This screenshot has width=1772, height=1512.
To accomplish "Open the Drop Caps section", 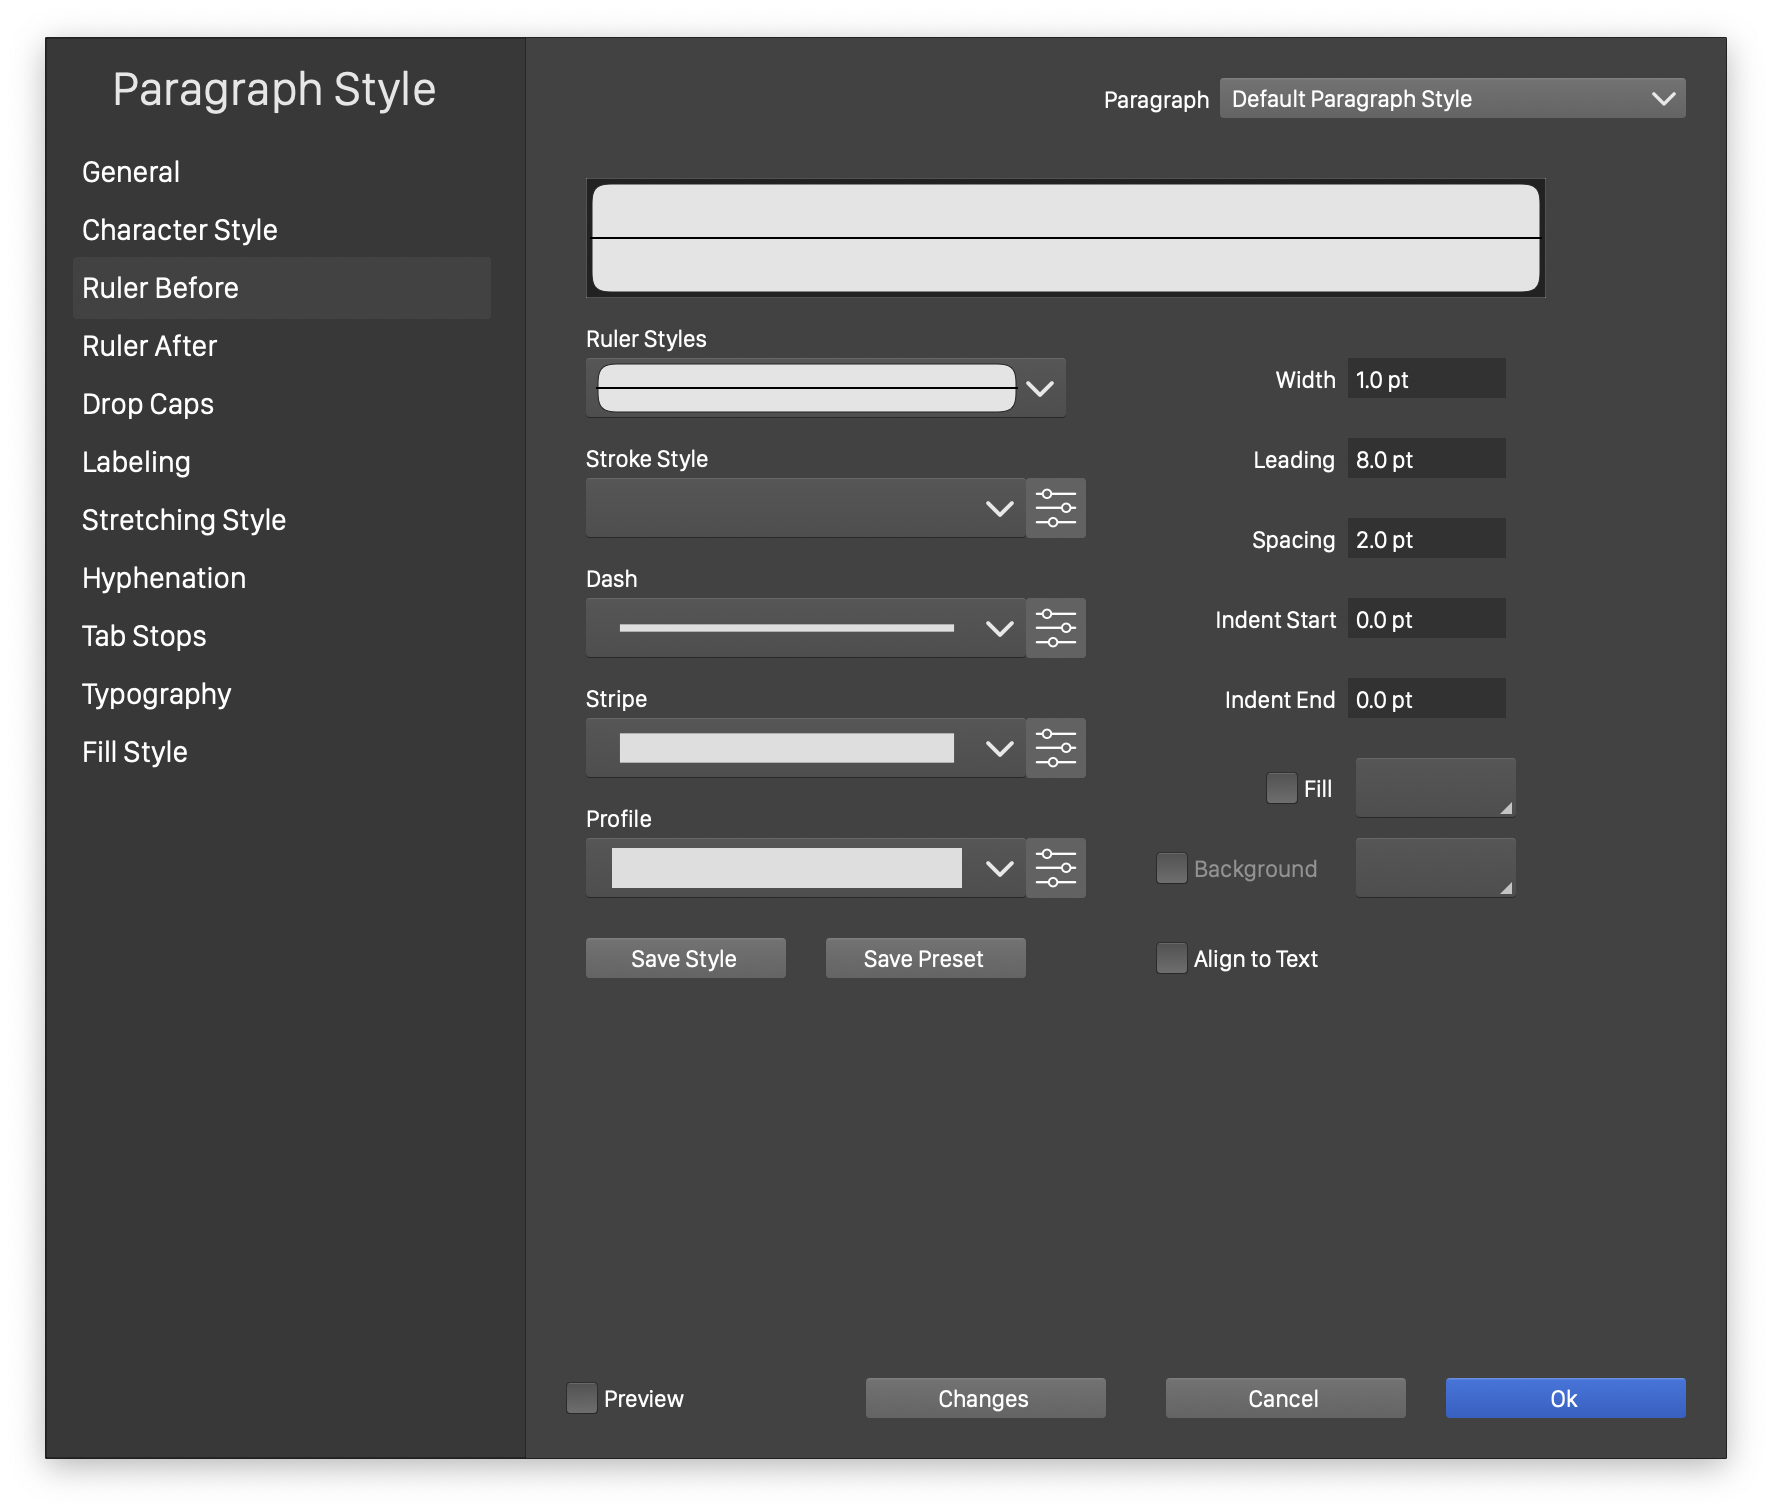I will click(x=148, y=404).
